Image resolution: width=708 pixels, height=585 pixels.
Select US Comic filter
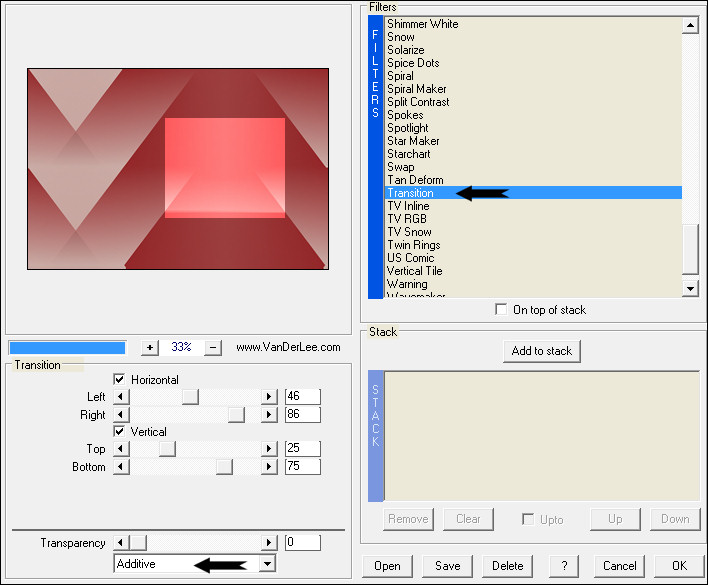click(533, 258)
